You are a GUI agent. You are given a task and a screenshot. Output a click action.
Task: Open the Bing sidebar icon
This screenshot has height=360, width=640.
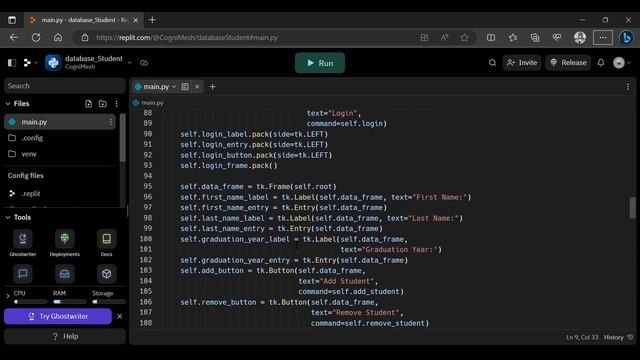[x=626, y=38]
